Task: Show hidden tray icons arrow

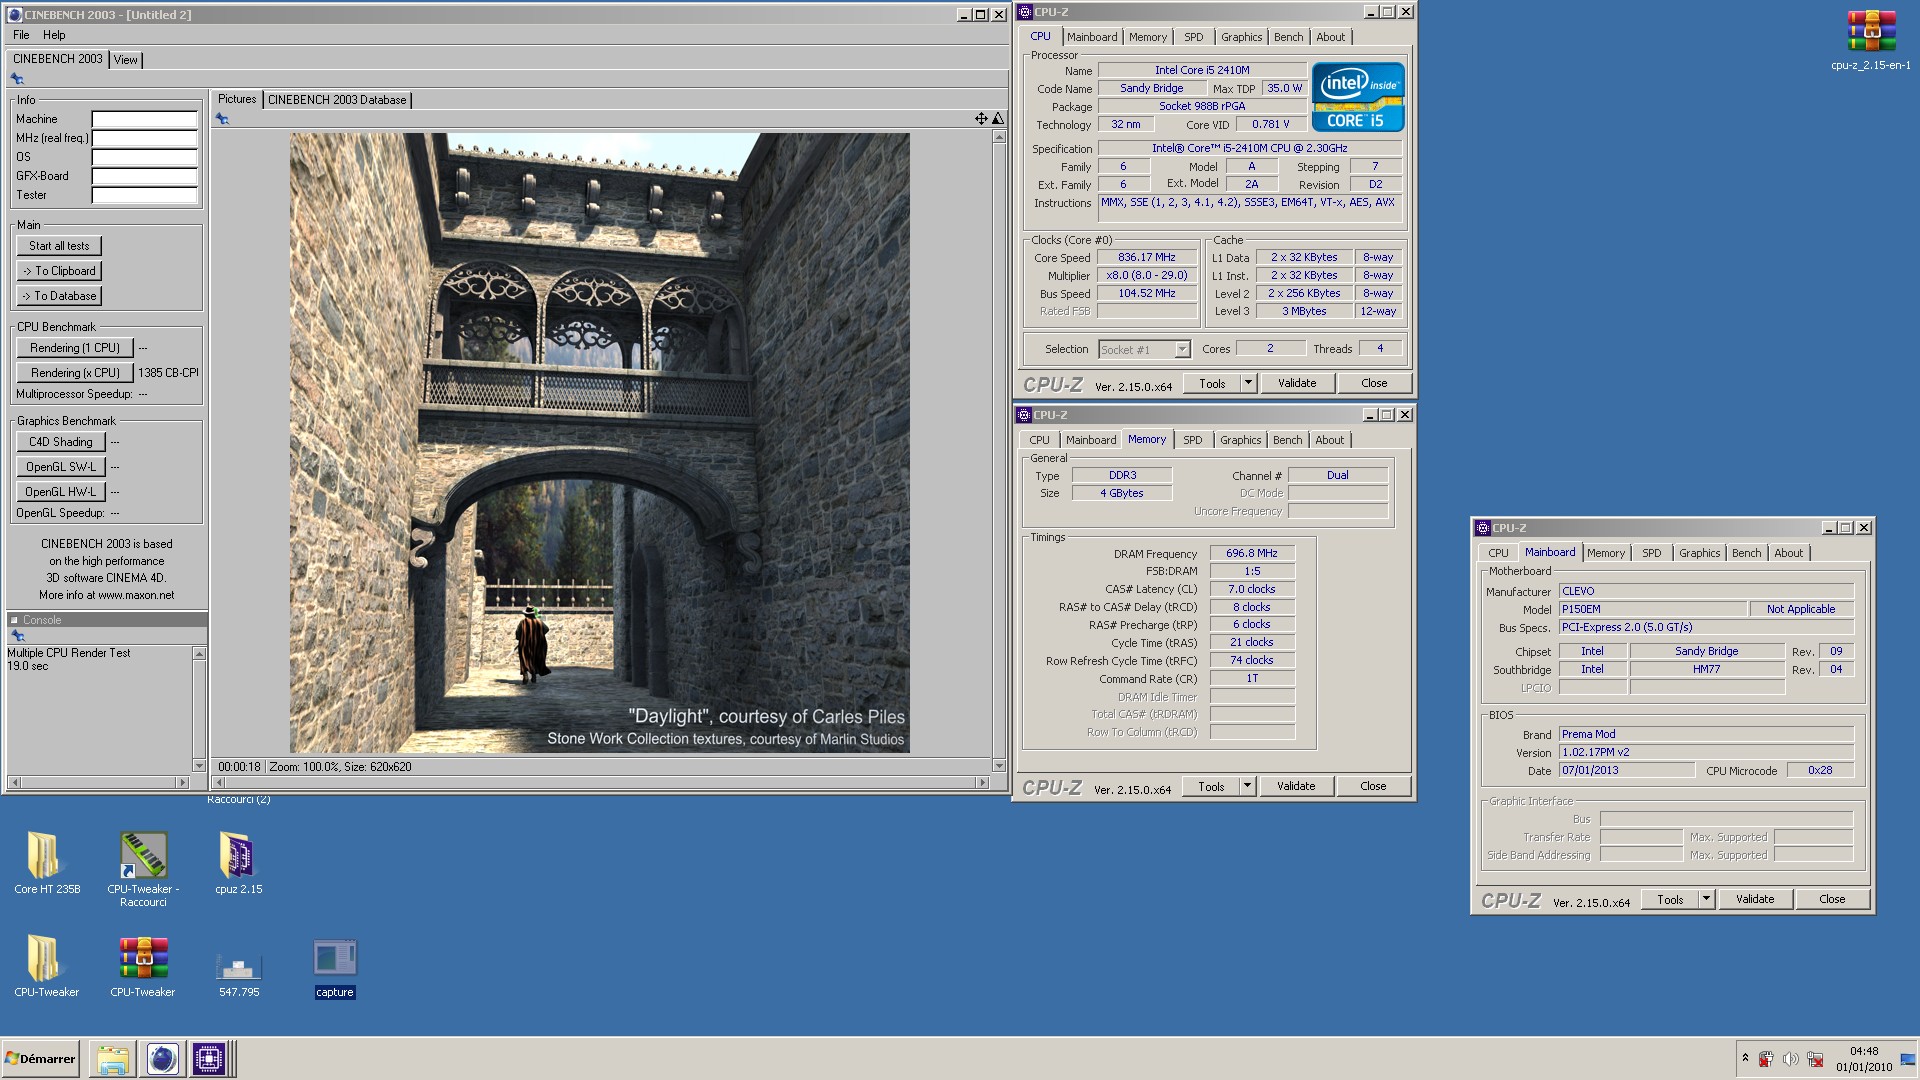Action: tap(1745, 1058)
